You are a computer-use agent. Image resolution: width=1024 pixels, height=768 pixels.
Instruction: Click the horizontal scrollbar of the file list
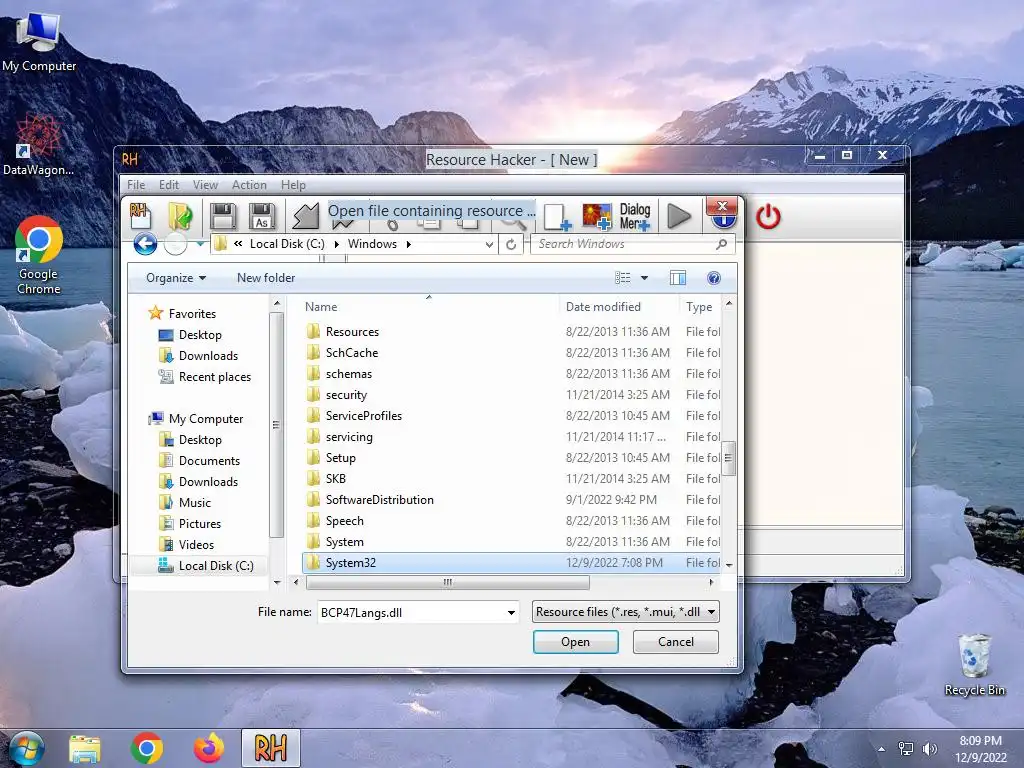448,582
